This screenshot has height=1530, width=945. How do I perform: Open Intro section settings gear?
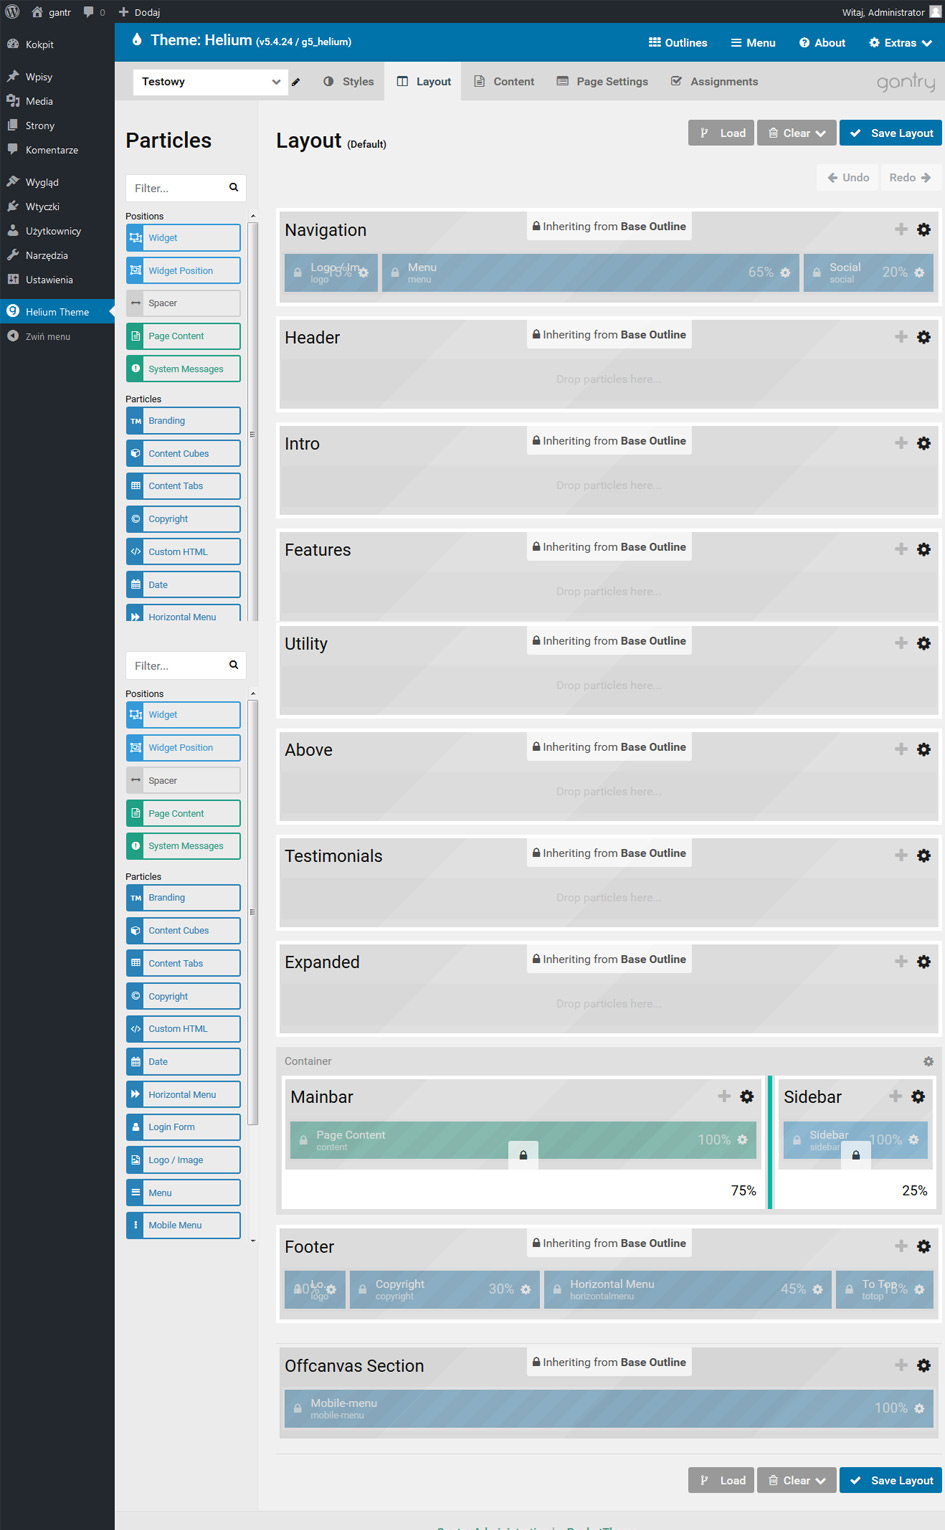click(924, 444)
